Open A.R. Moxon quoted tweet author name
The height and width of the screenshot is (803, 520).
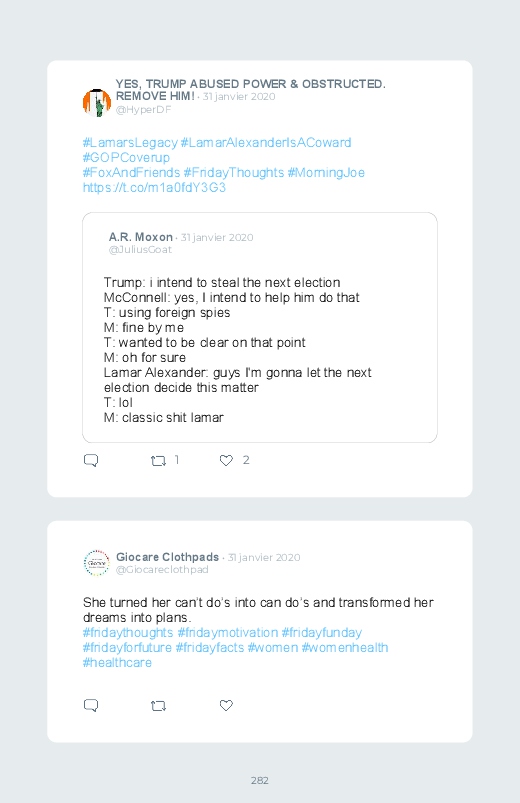pos(140,237)
